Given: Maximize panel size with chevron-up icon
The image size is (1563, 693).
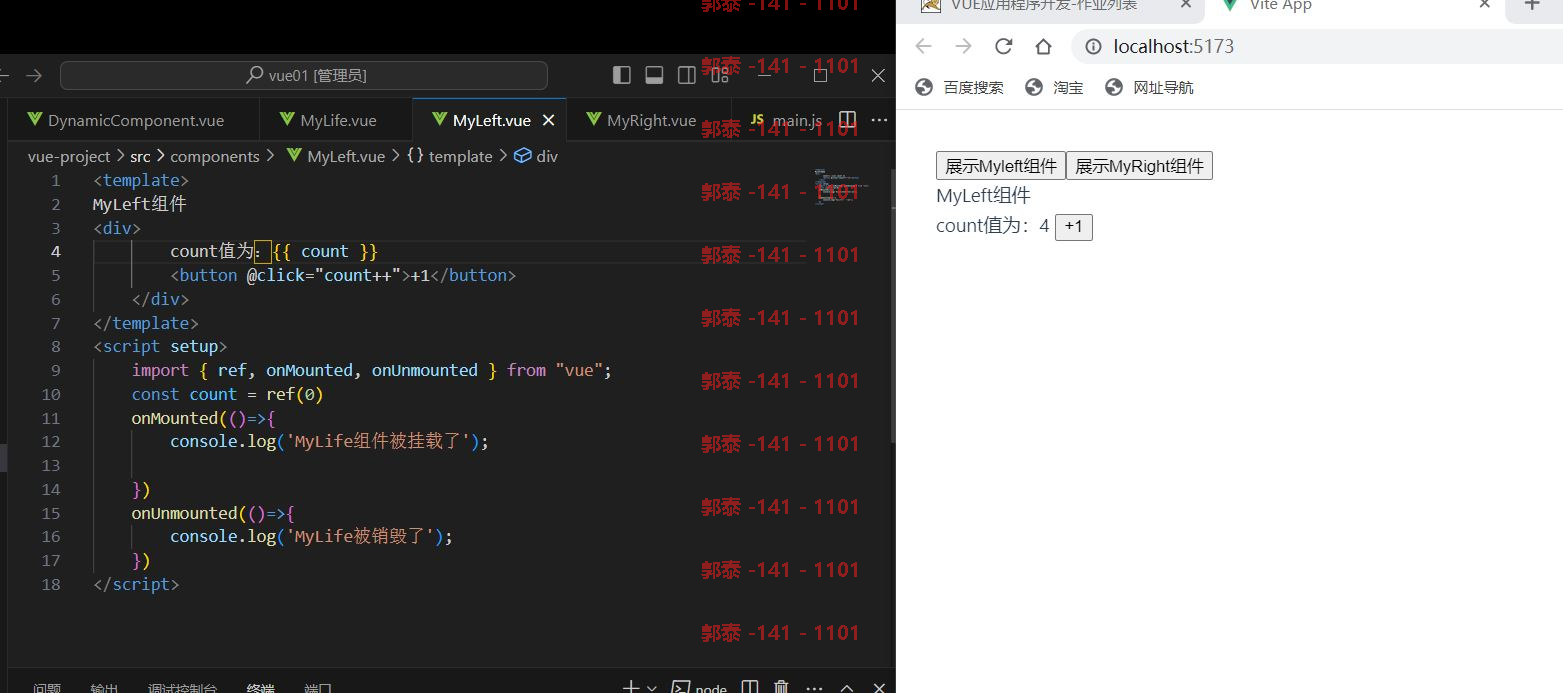Looking at the screenshot, I should [847, 688].
